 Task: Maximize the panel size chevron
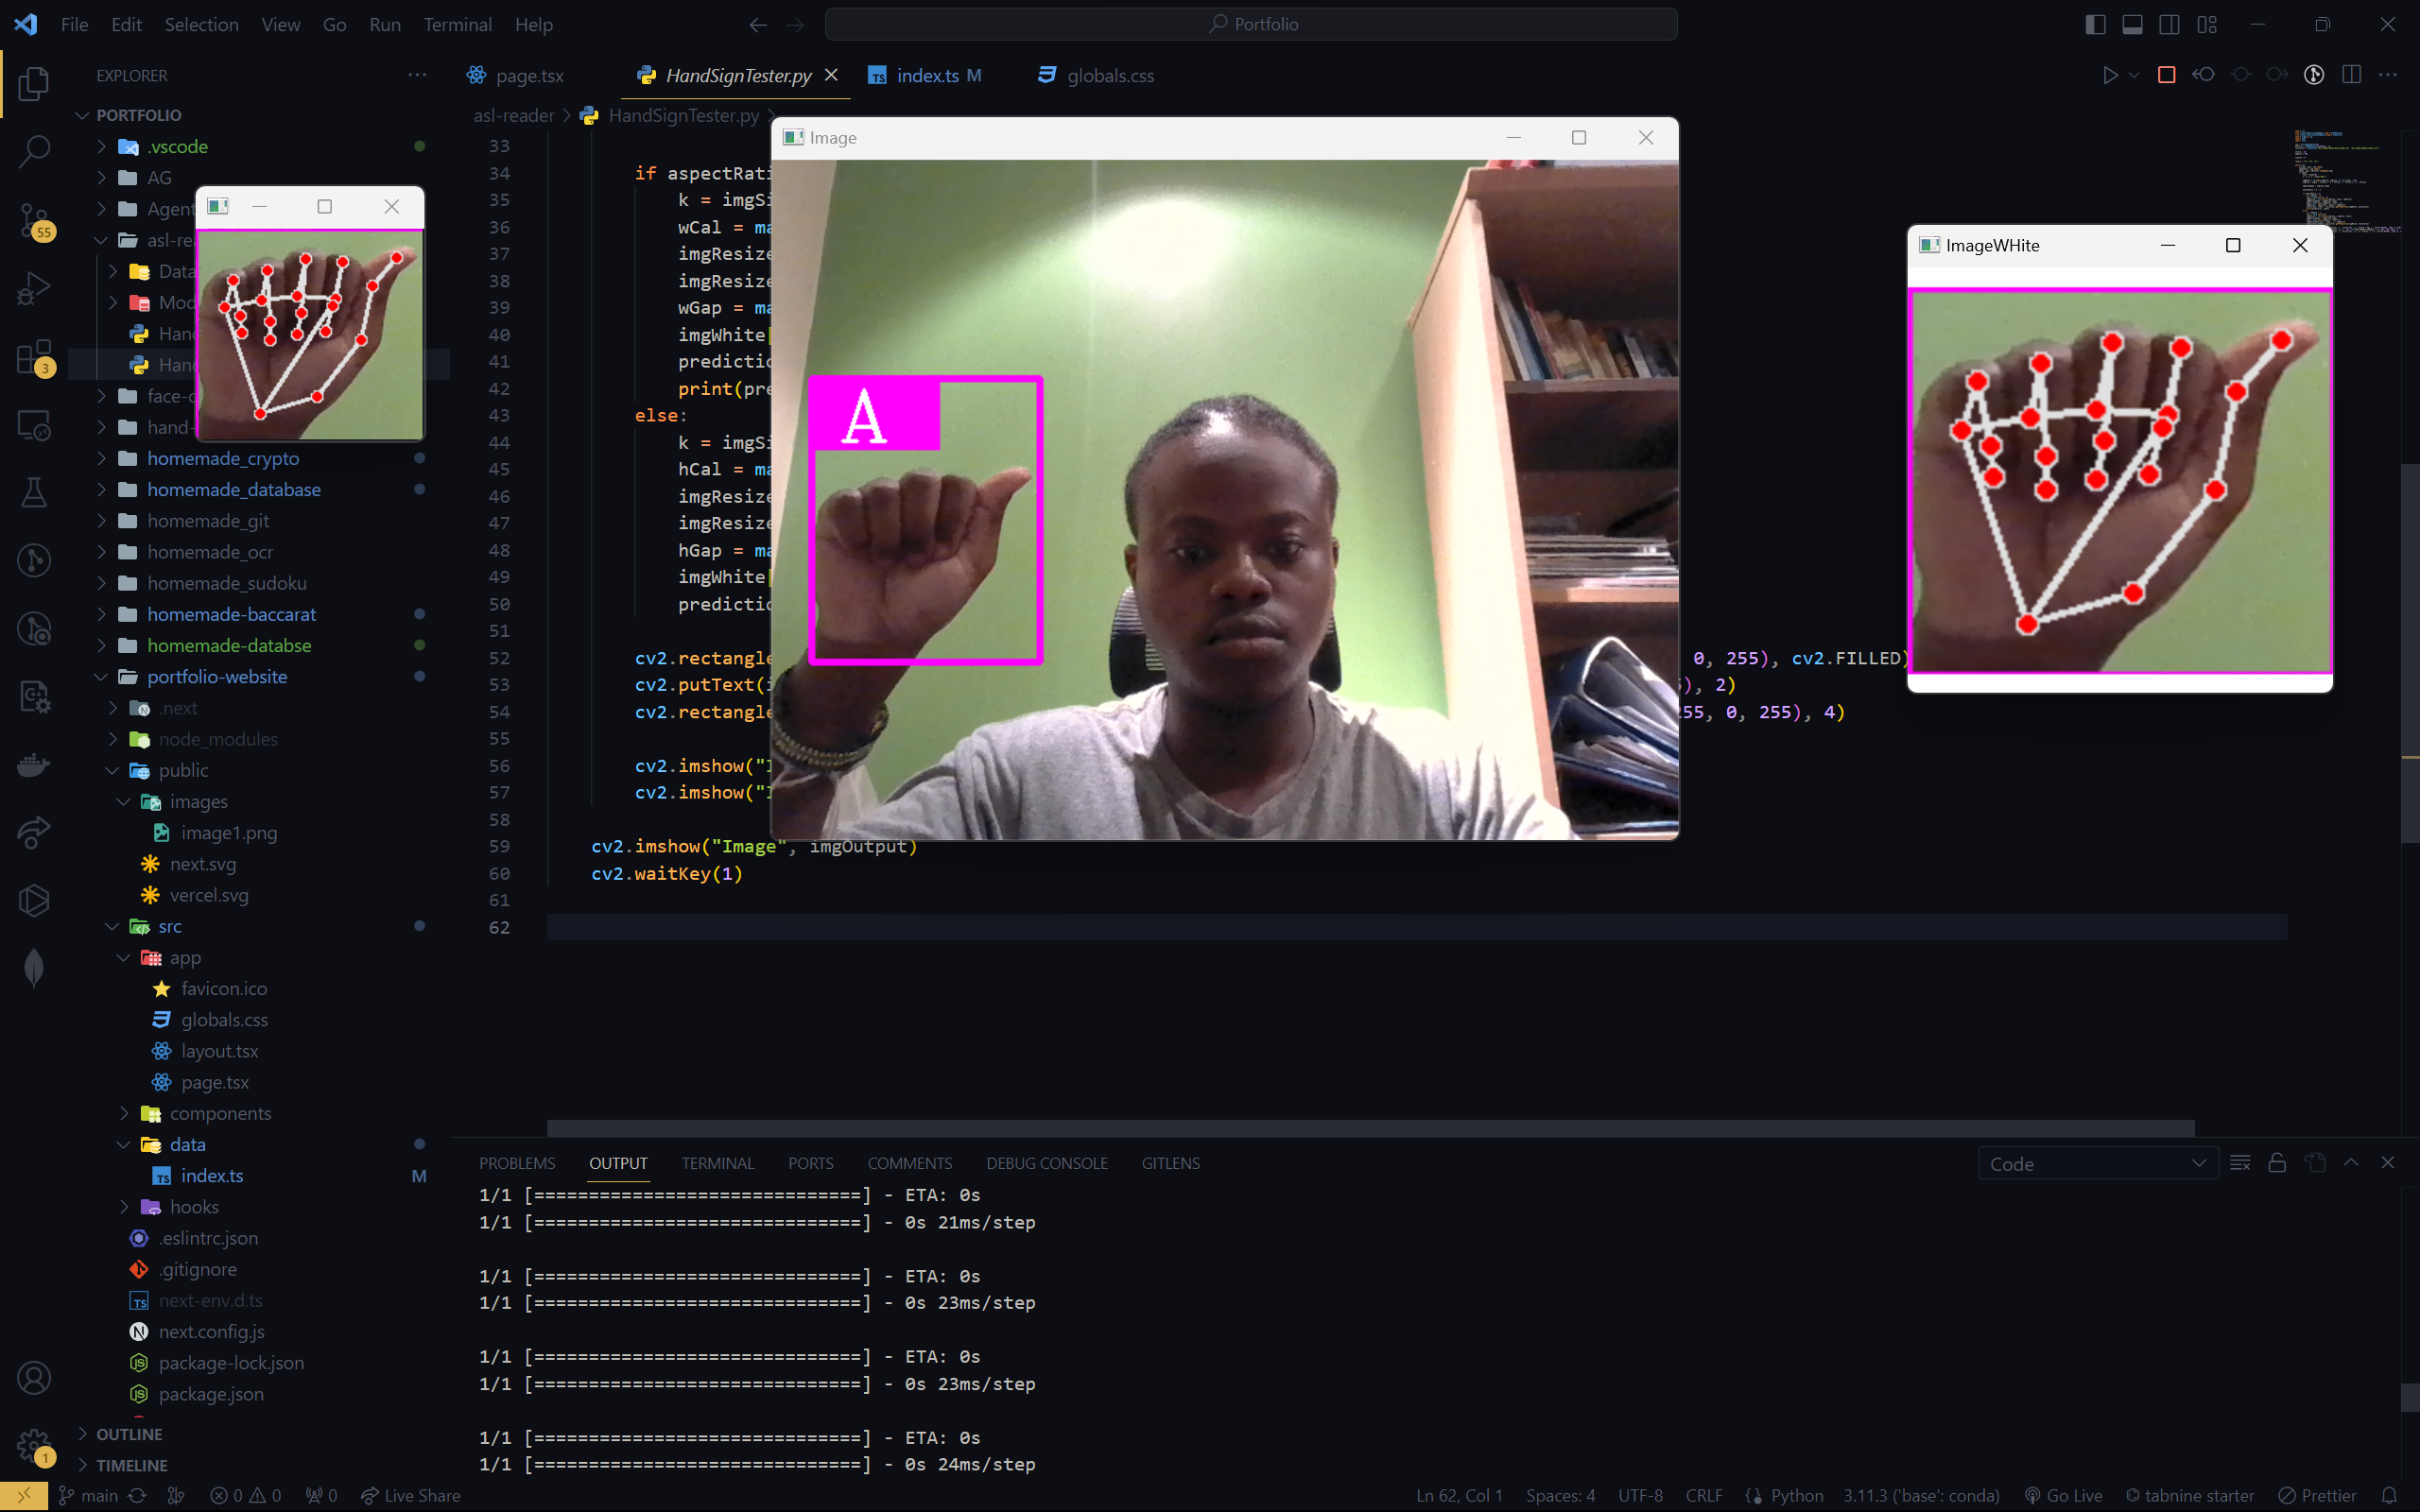2351,1163
